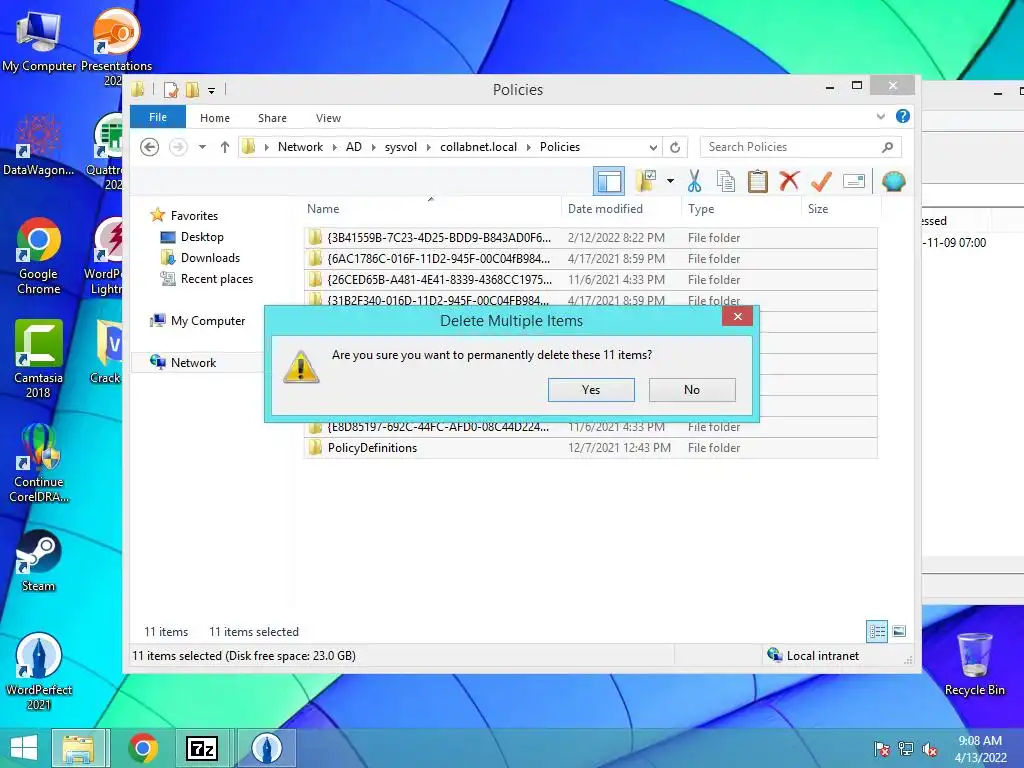
Task: Click the Copy toolbar icon
Action: tap(726, 181)
